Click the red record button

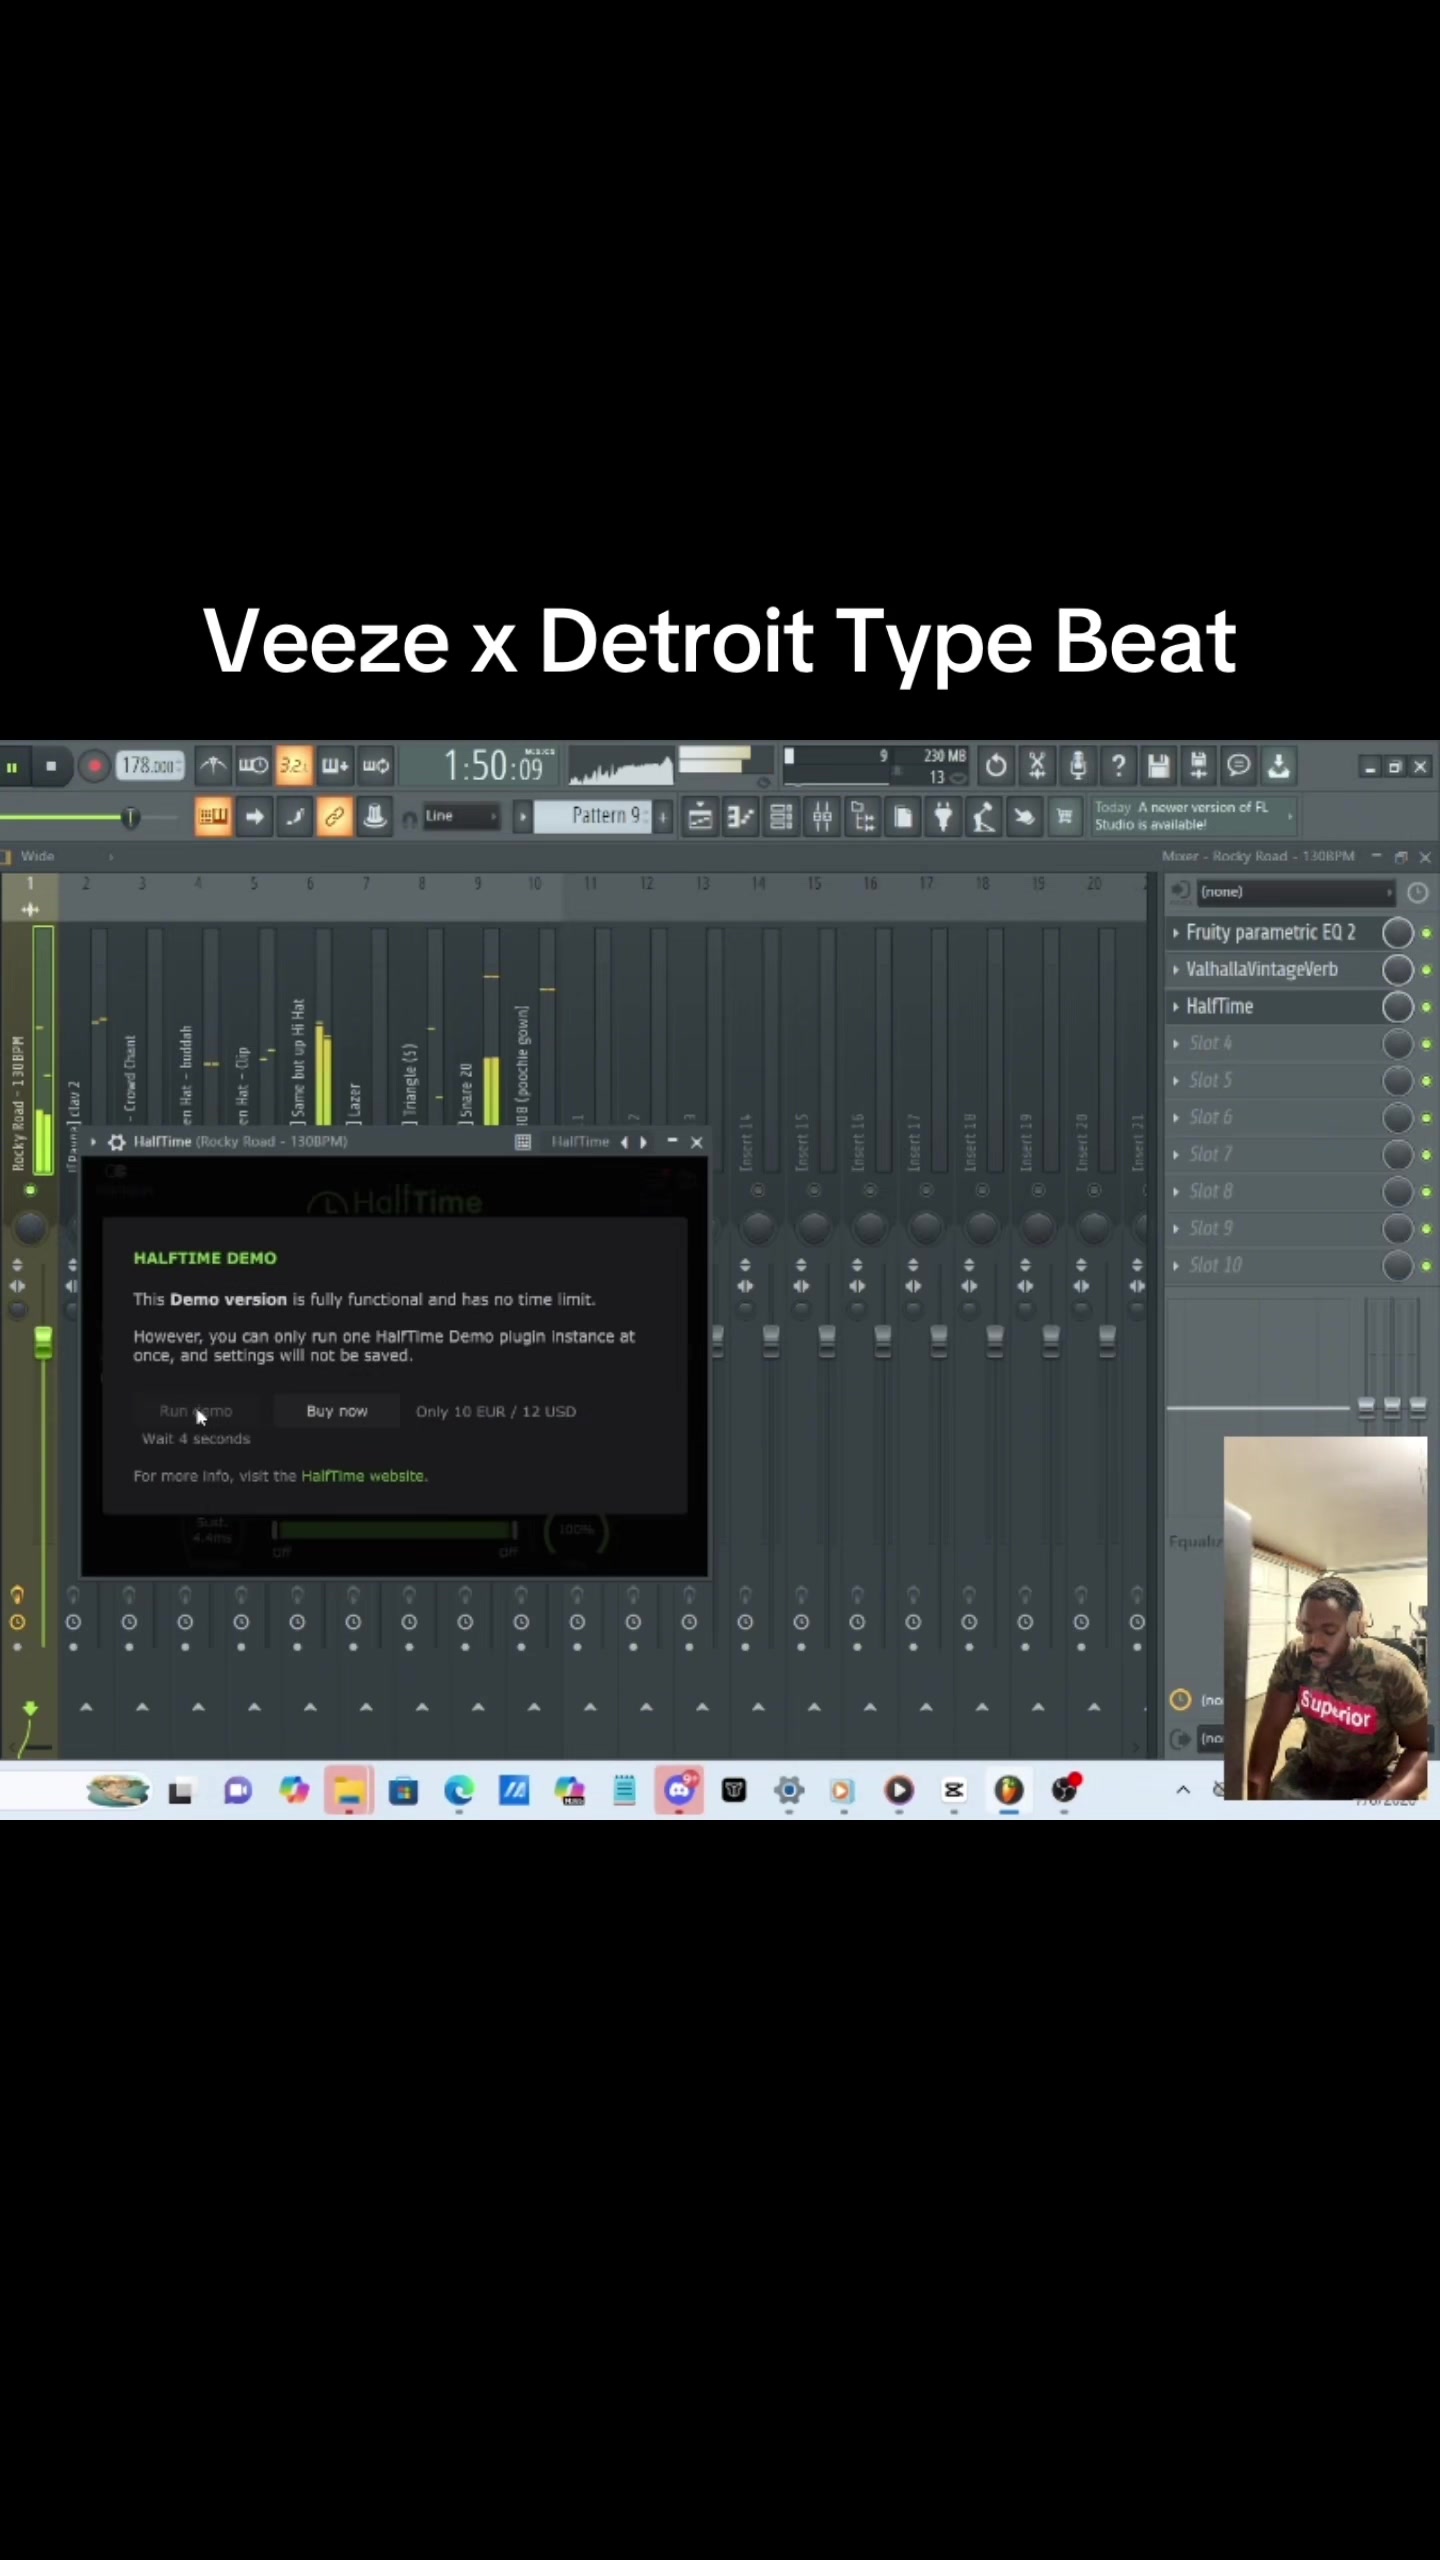93,767
